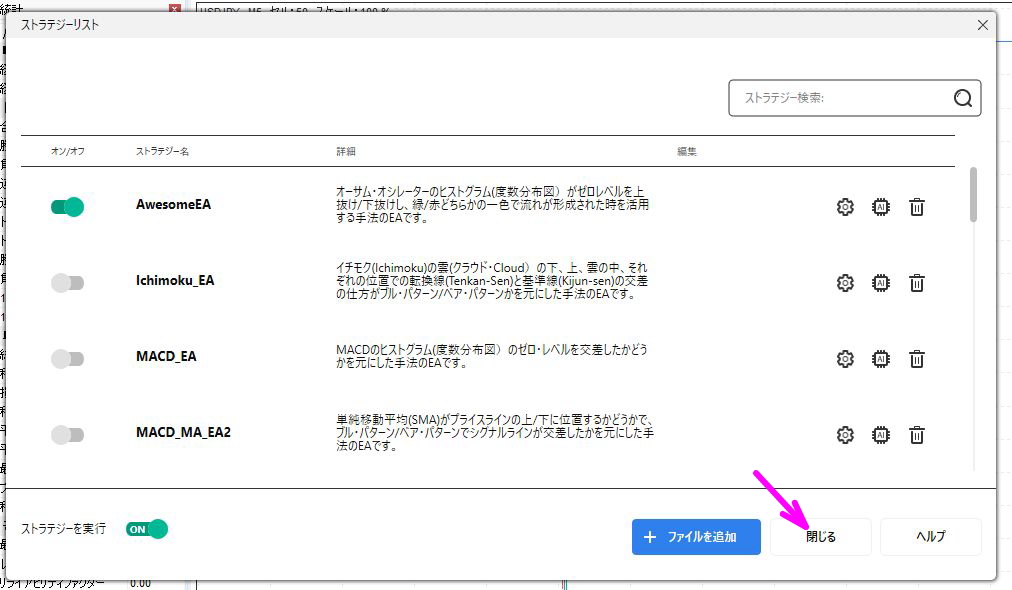This screenshot has height=590, width=1012.
Task: Open settings gear for MACD_EA
Action: point(845,358)
